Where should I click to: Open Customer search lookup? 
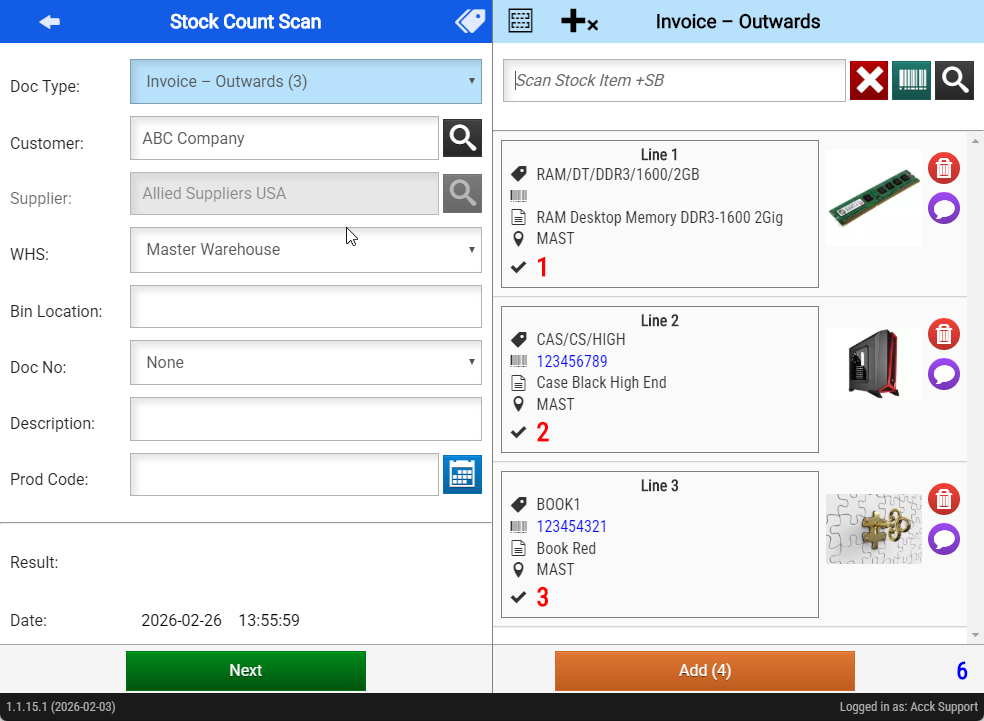463,137
